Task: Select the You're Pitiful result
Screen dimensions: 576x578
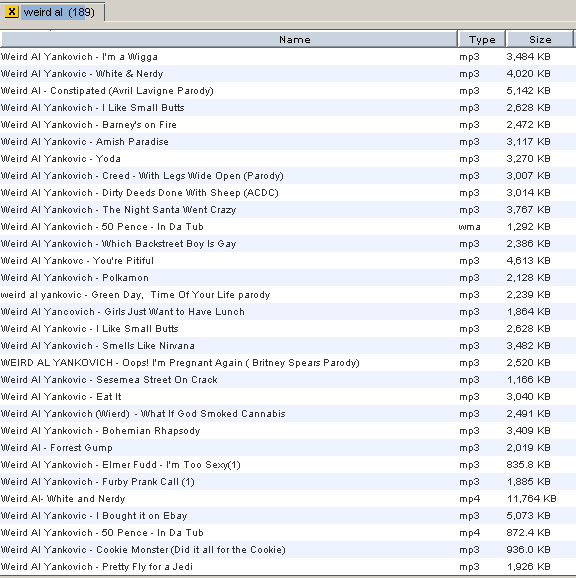Action: tap(288, 261)
